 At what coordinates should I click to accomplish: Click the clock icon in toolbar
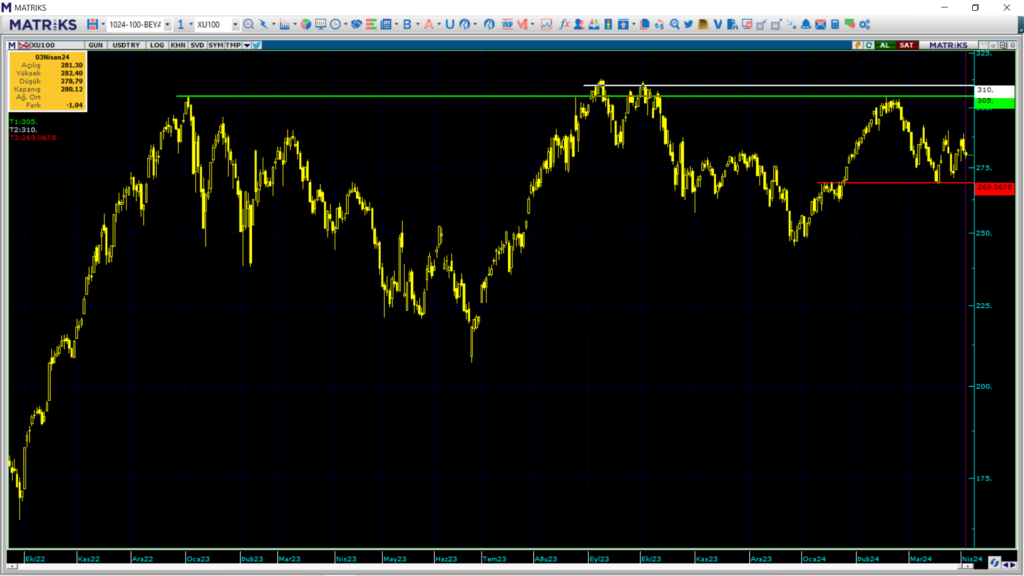336,23
